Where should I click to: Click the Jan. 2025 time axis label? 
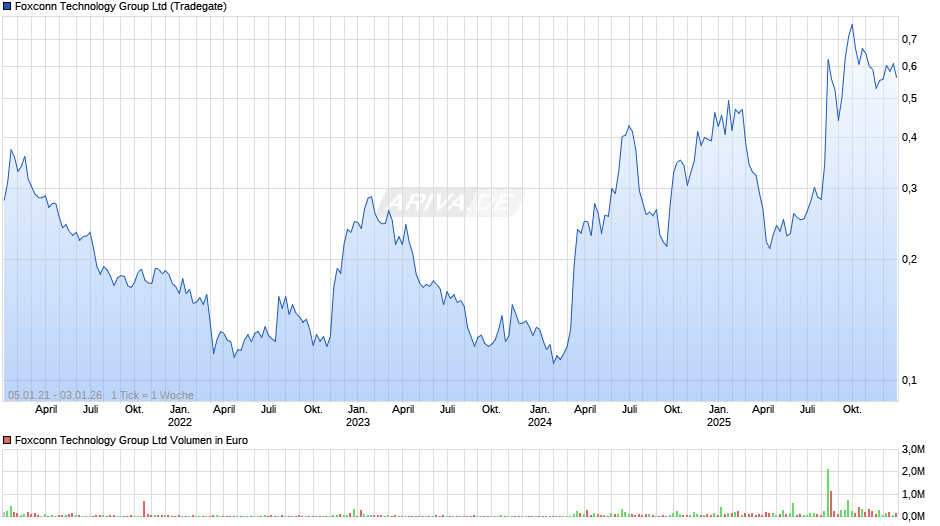tap(719, 416)
